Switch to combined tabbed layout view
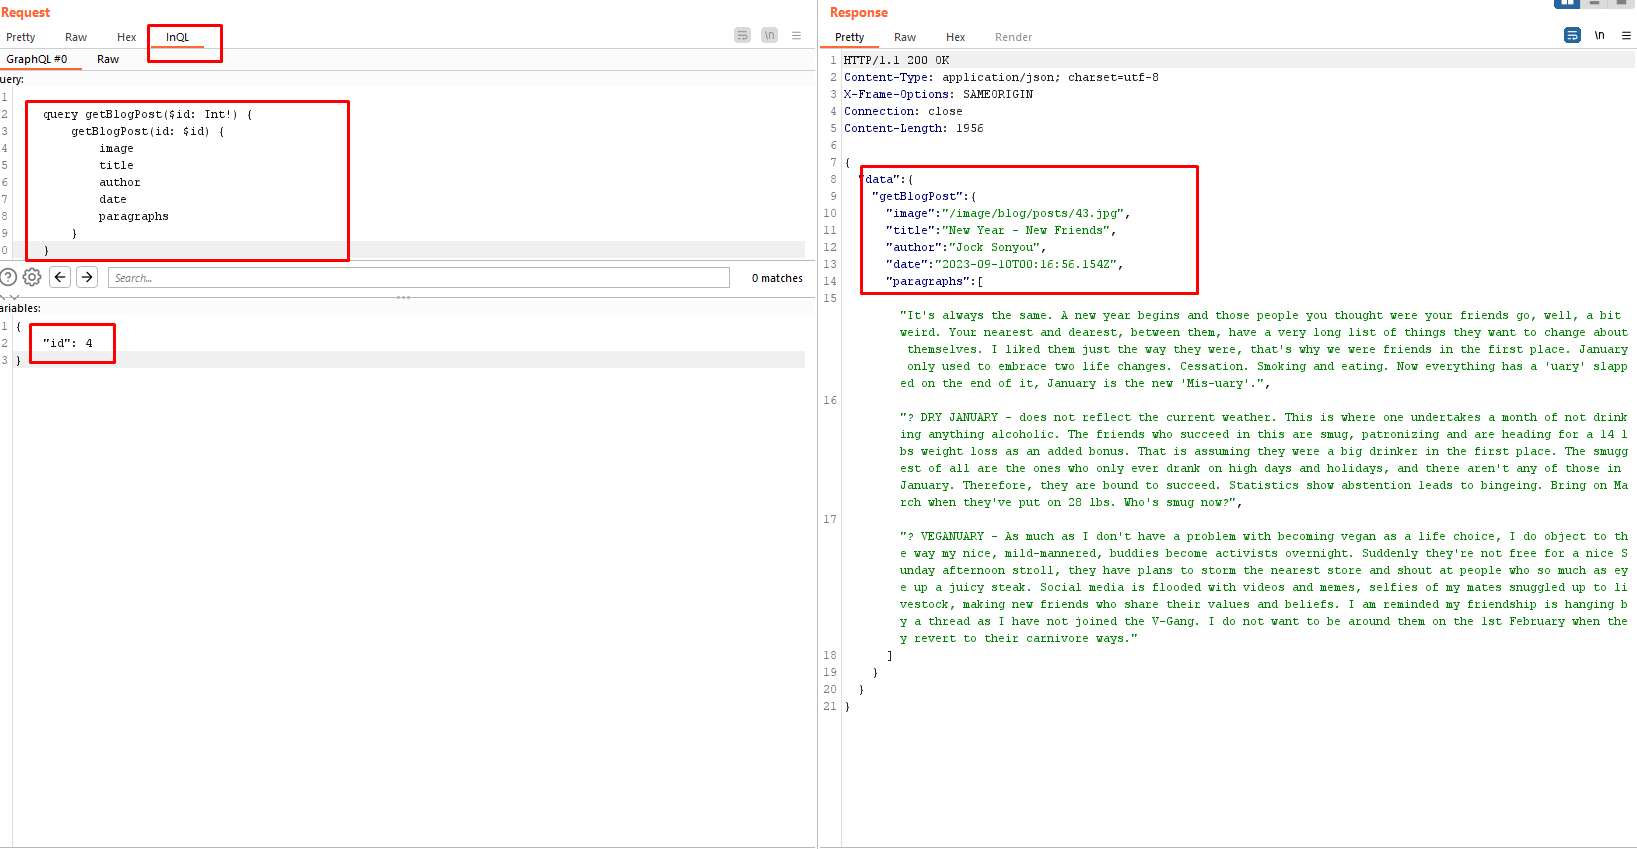 [1621, 3]
